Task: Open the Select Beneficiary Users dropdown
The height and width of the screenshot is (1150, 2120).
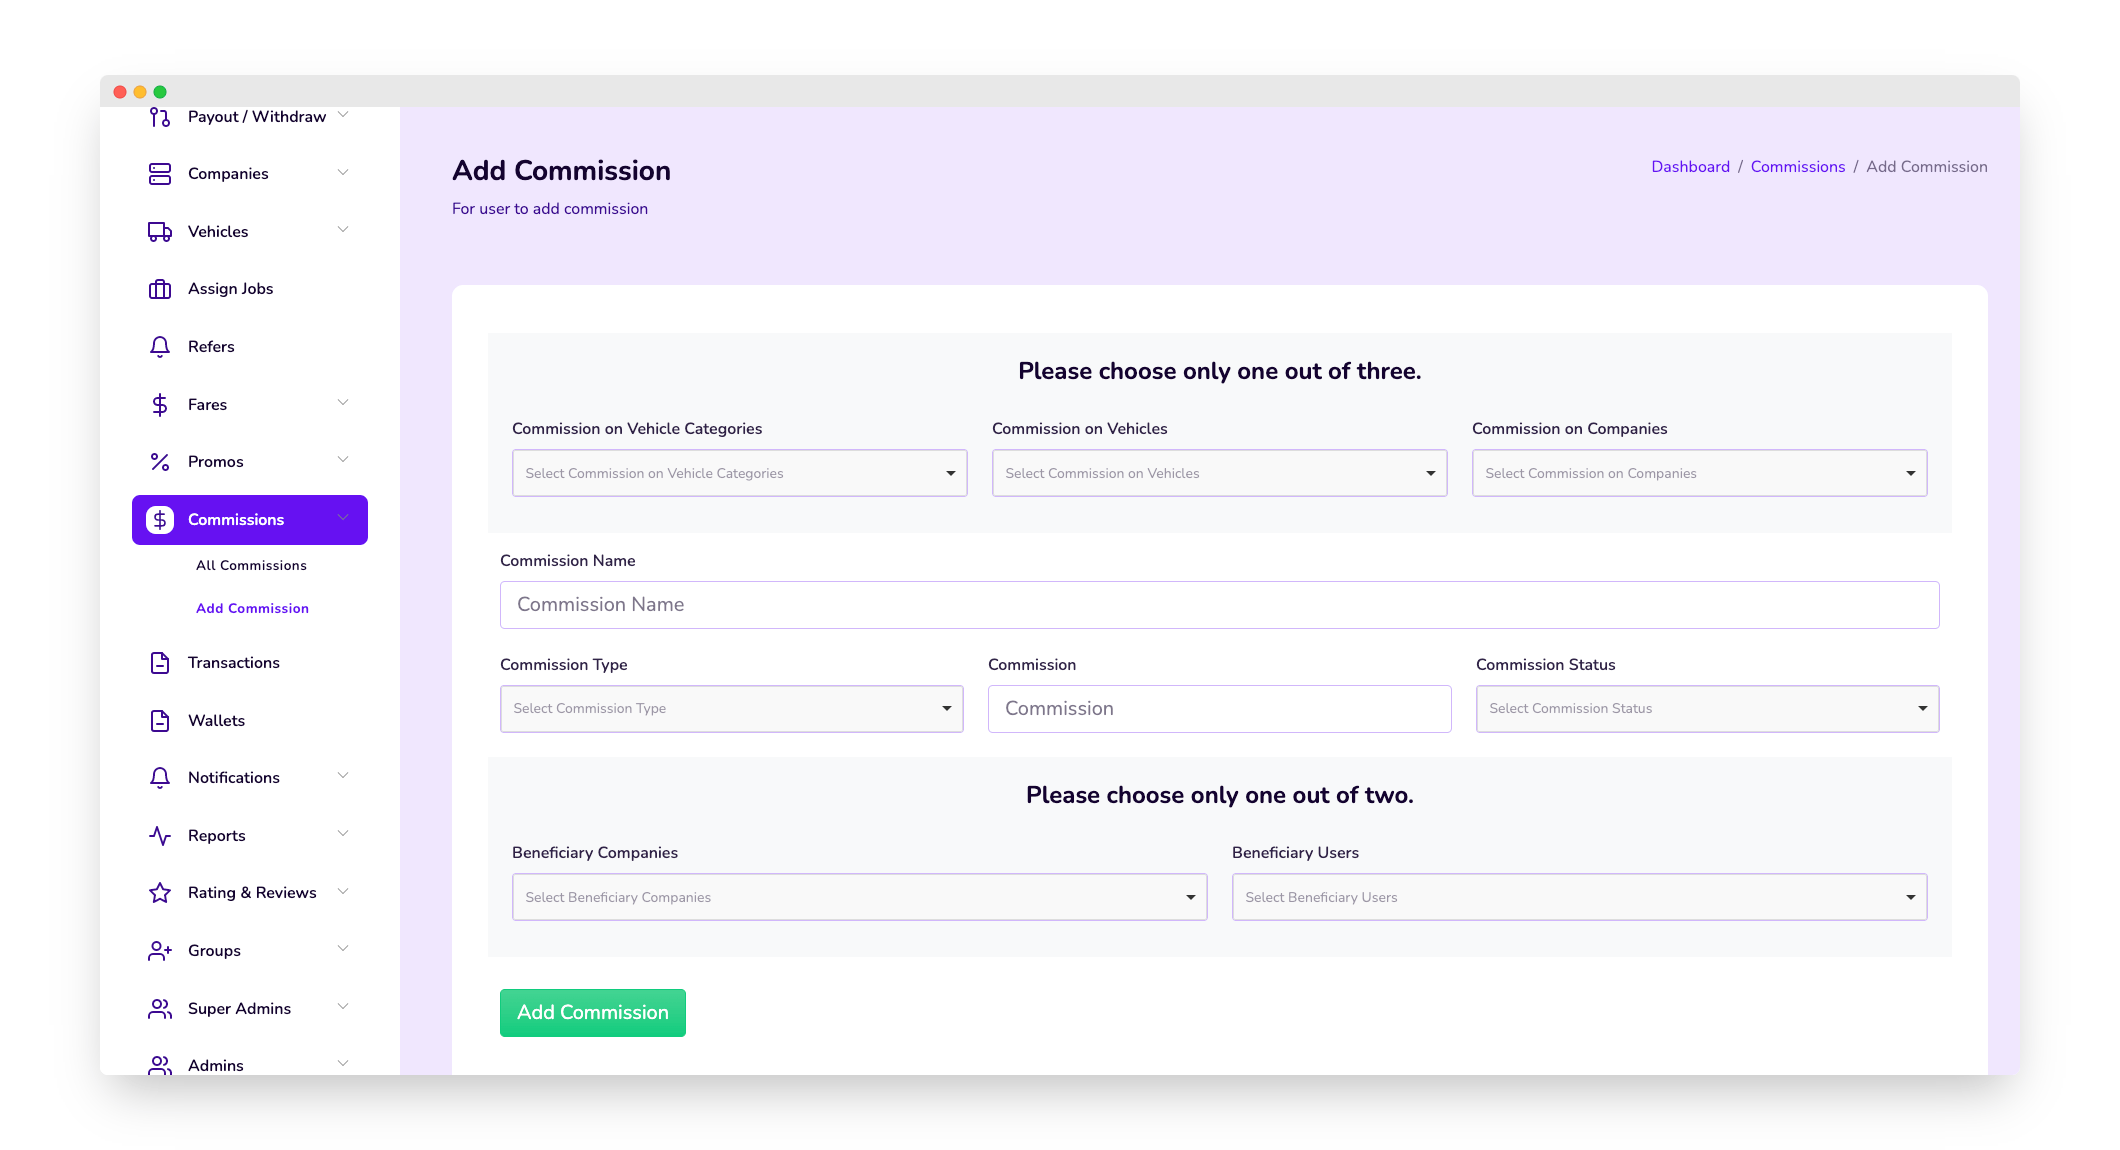Action: point(1579,897)
